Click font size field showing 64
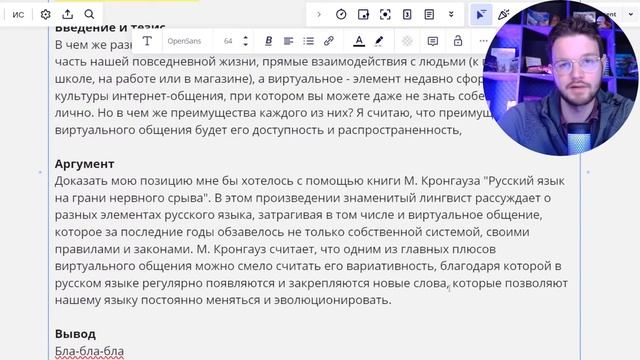640x360 pixels. [228, 41]
